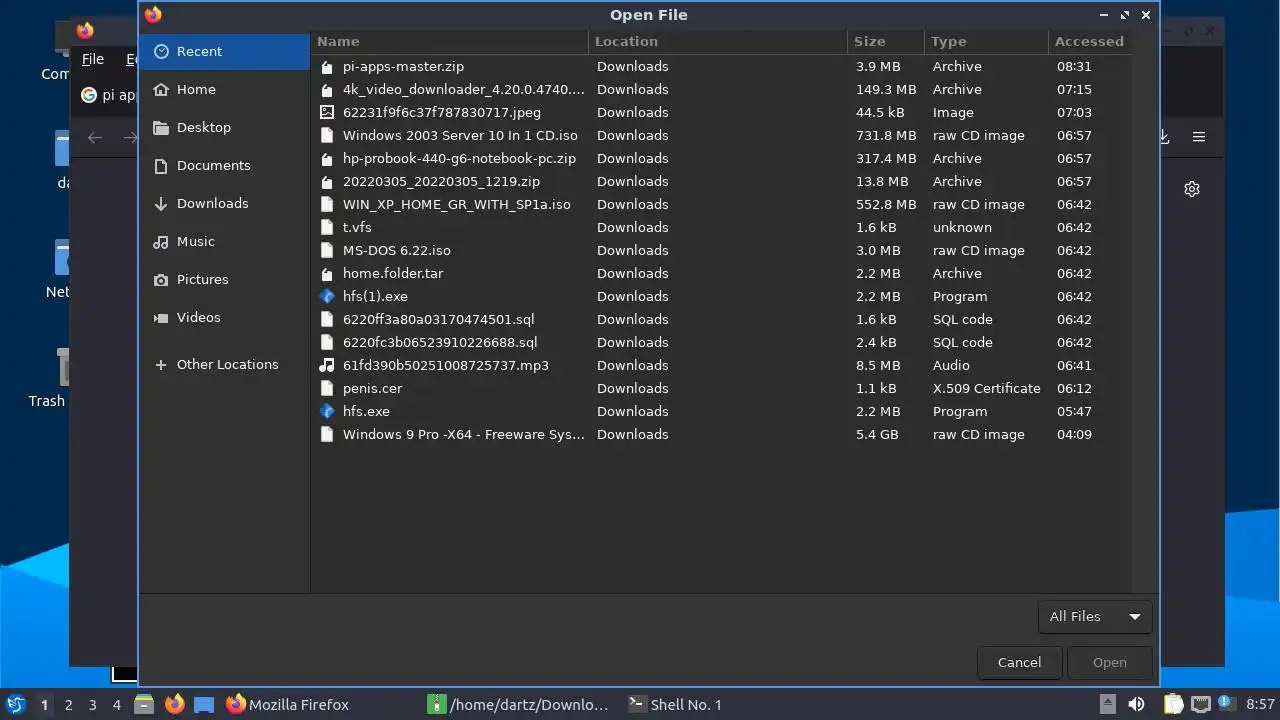Select the t.vfs file
The height and width of the screenshot is (720, 1280).
click(722, 227)
